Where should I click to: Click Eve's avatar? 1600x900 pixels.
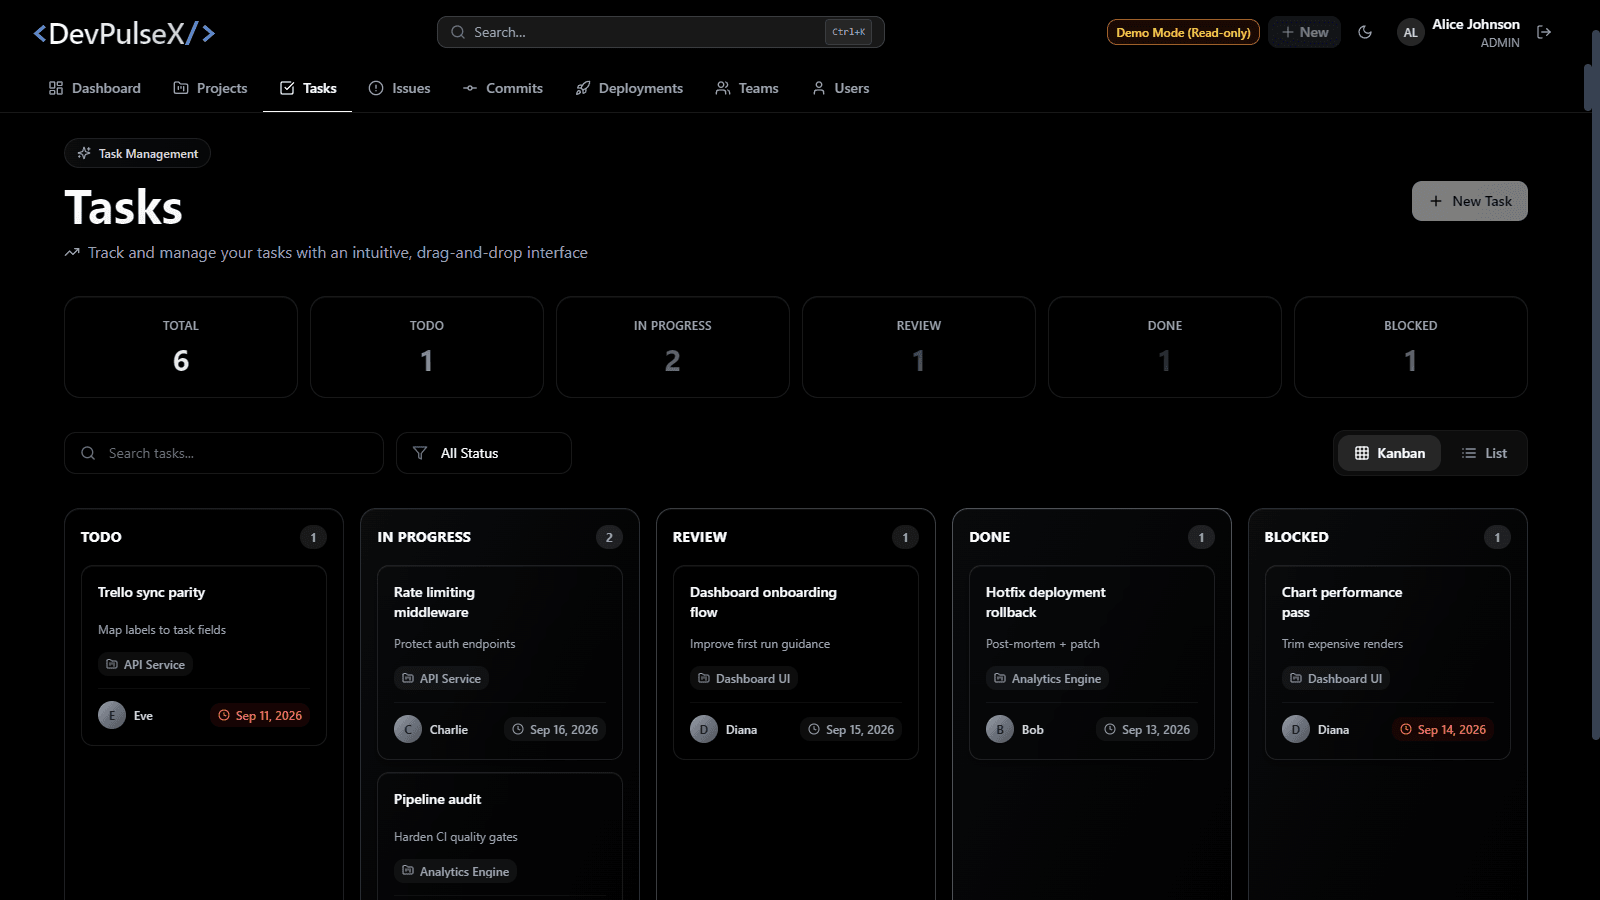pyautogui.click(x=112, y=715)
